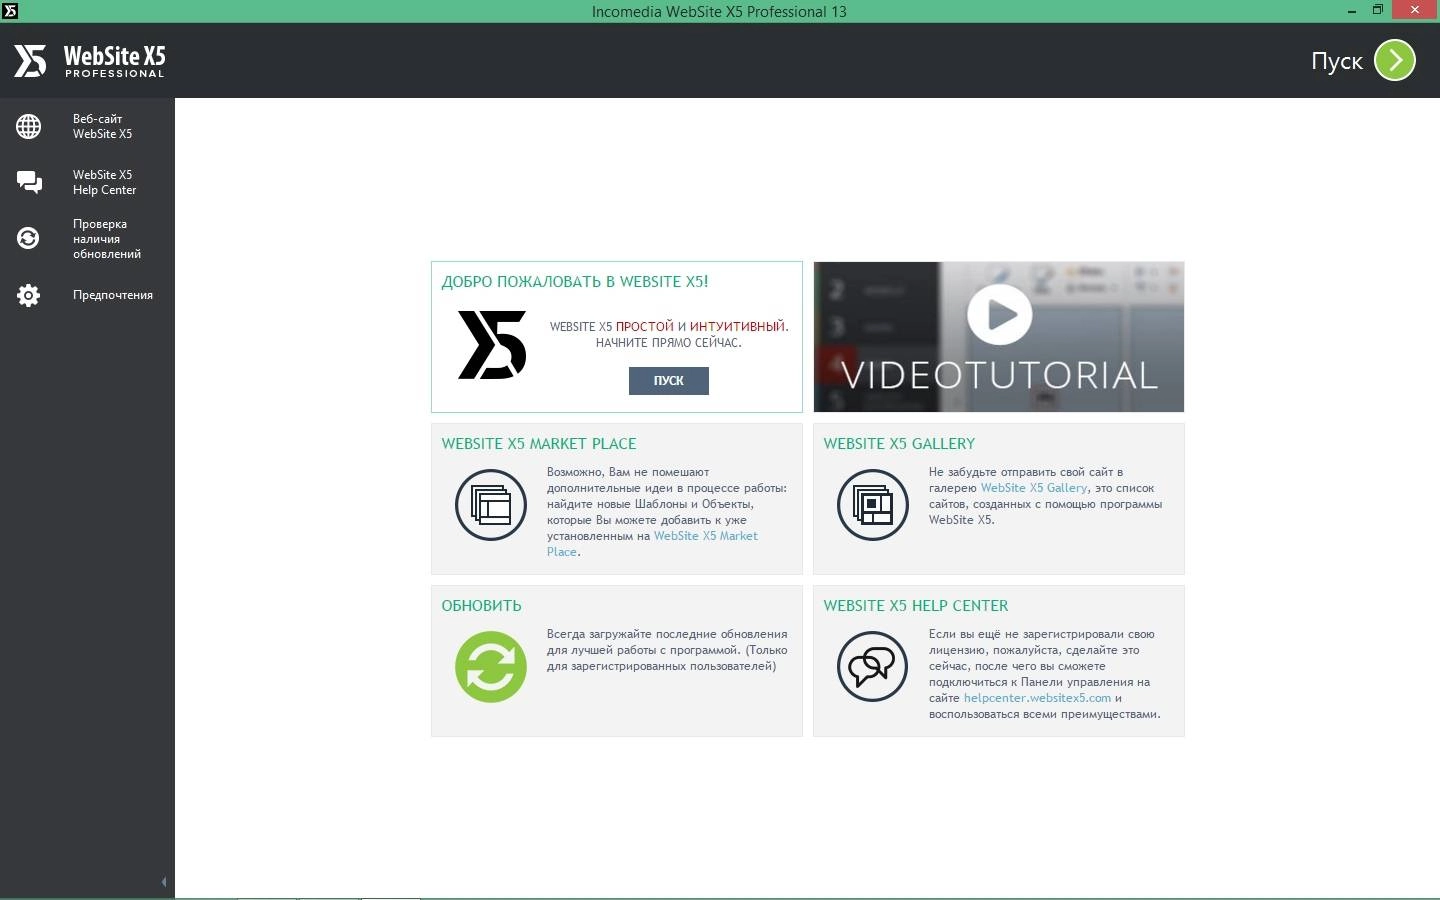Click the green Обновить refresh icon
Screen dimensions: 1440x900
[x=491, y=667]
